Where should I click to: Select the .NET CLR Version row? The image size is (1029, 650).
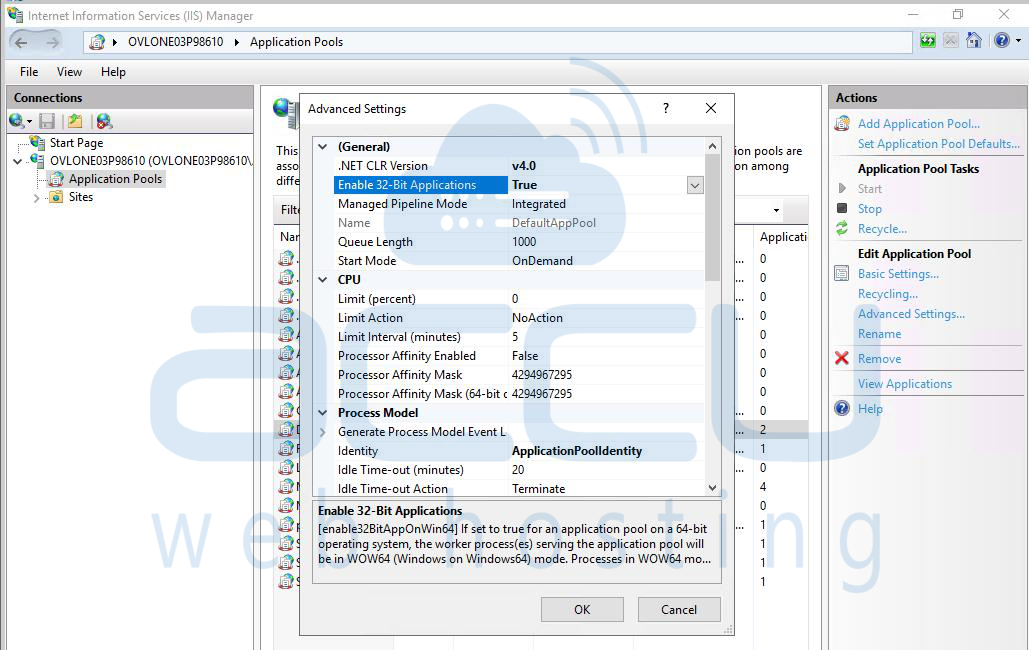519,166
